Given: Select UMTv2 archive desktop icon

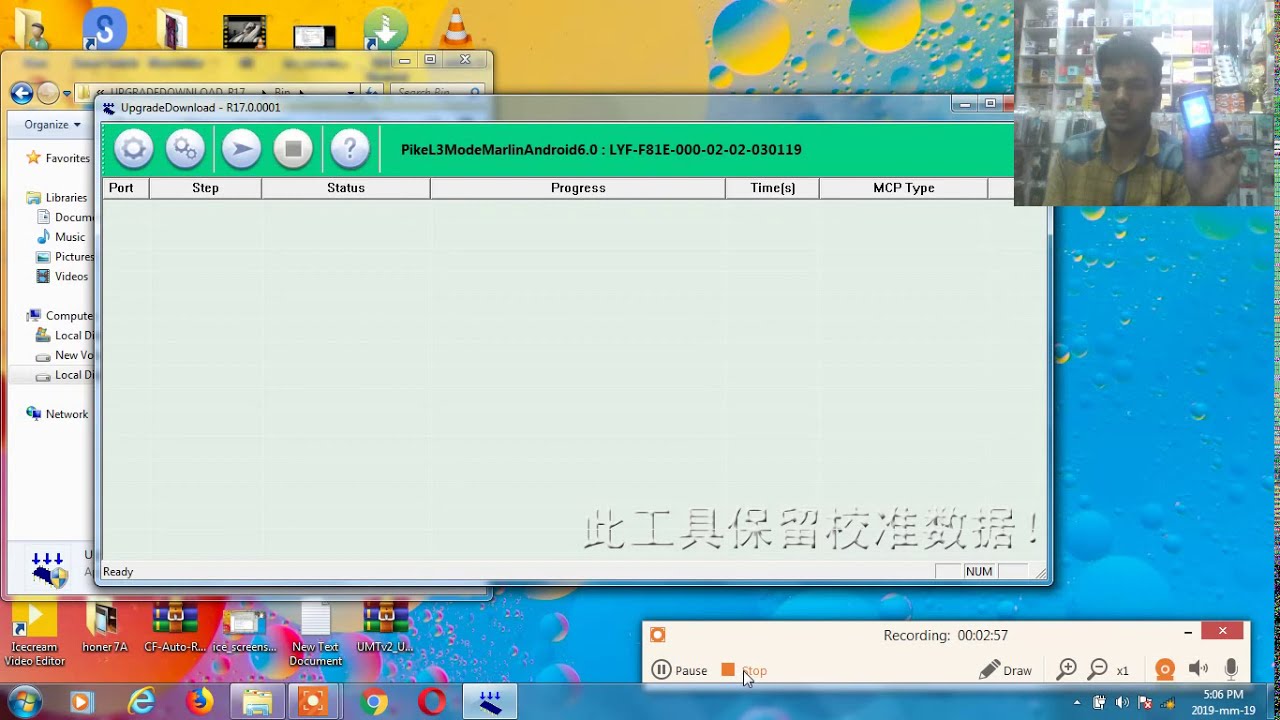Looking at the screenshot, I should tap(385, 630).
